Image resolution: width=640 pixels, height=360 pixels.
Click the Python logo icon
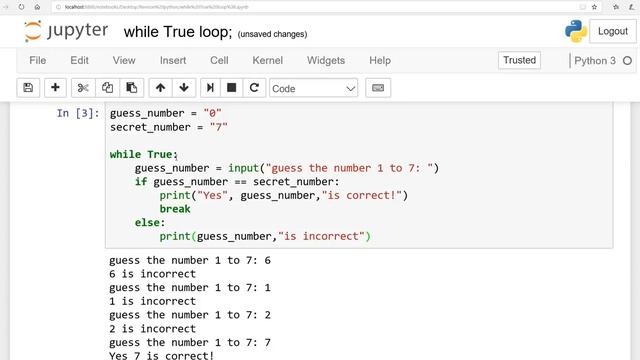click(x=576, y=31)
